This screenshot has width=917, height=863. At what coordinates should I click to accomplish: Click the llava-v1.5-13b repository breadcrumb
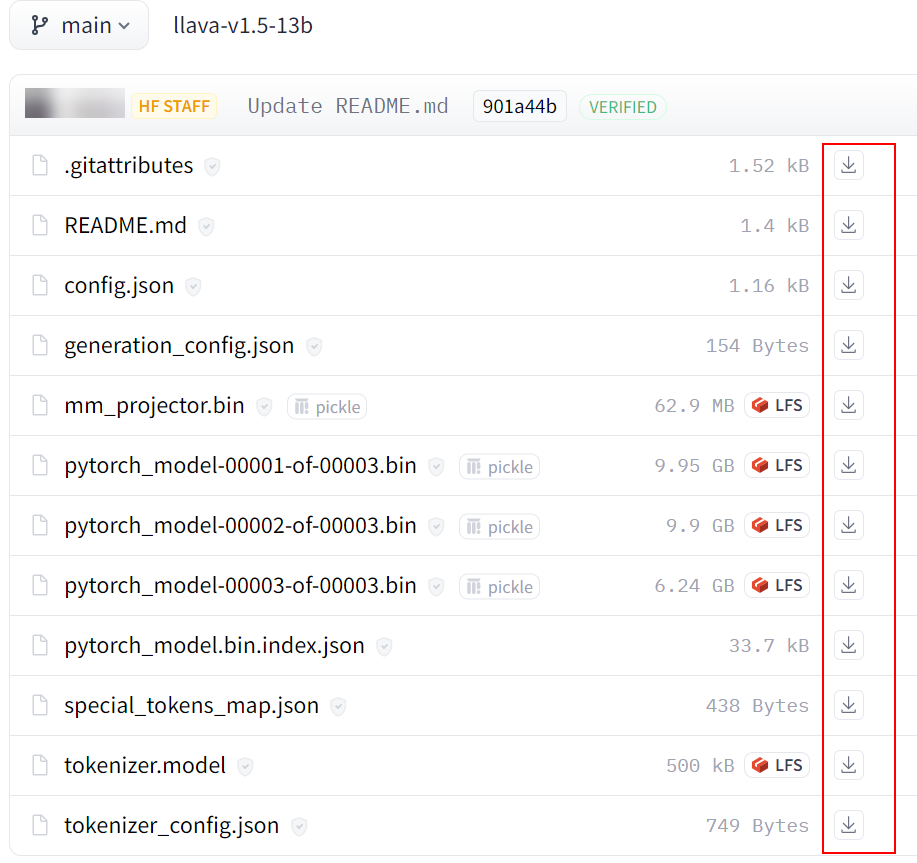[243, 26]
